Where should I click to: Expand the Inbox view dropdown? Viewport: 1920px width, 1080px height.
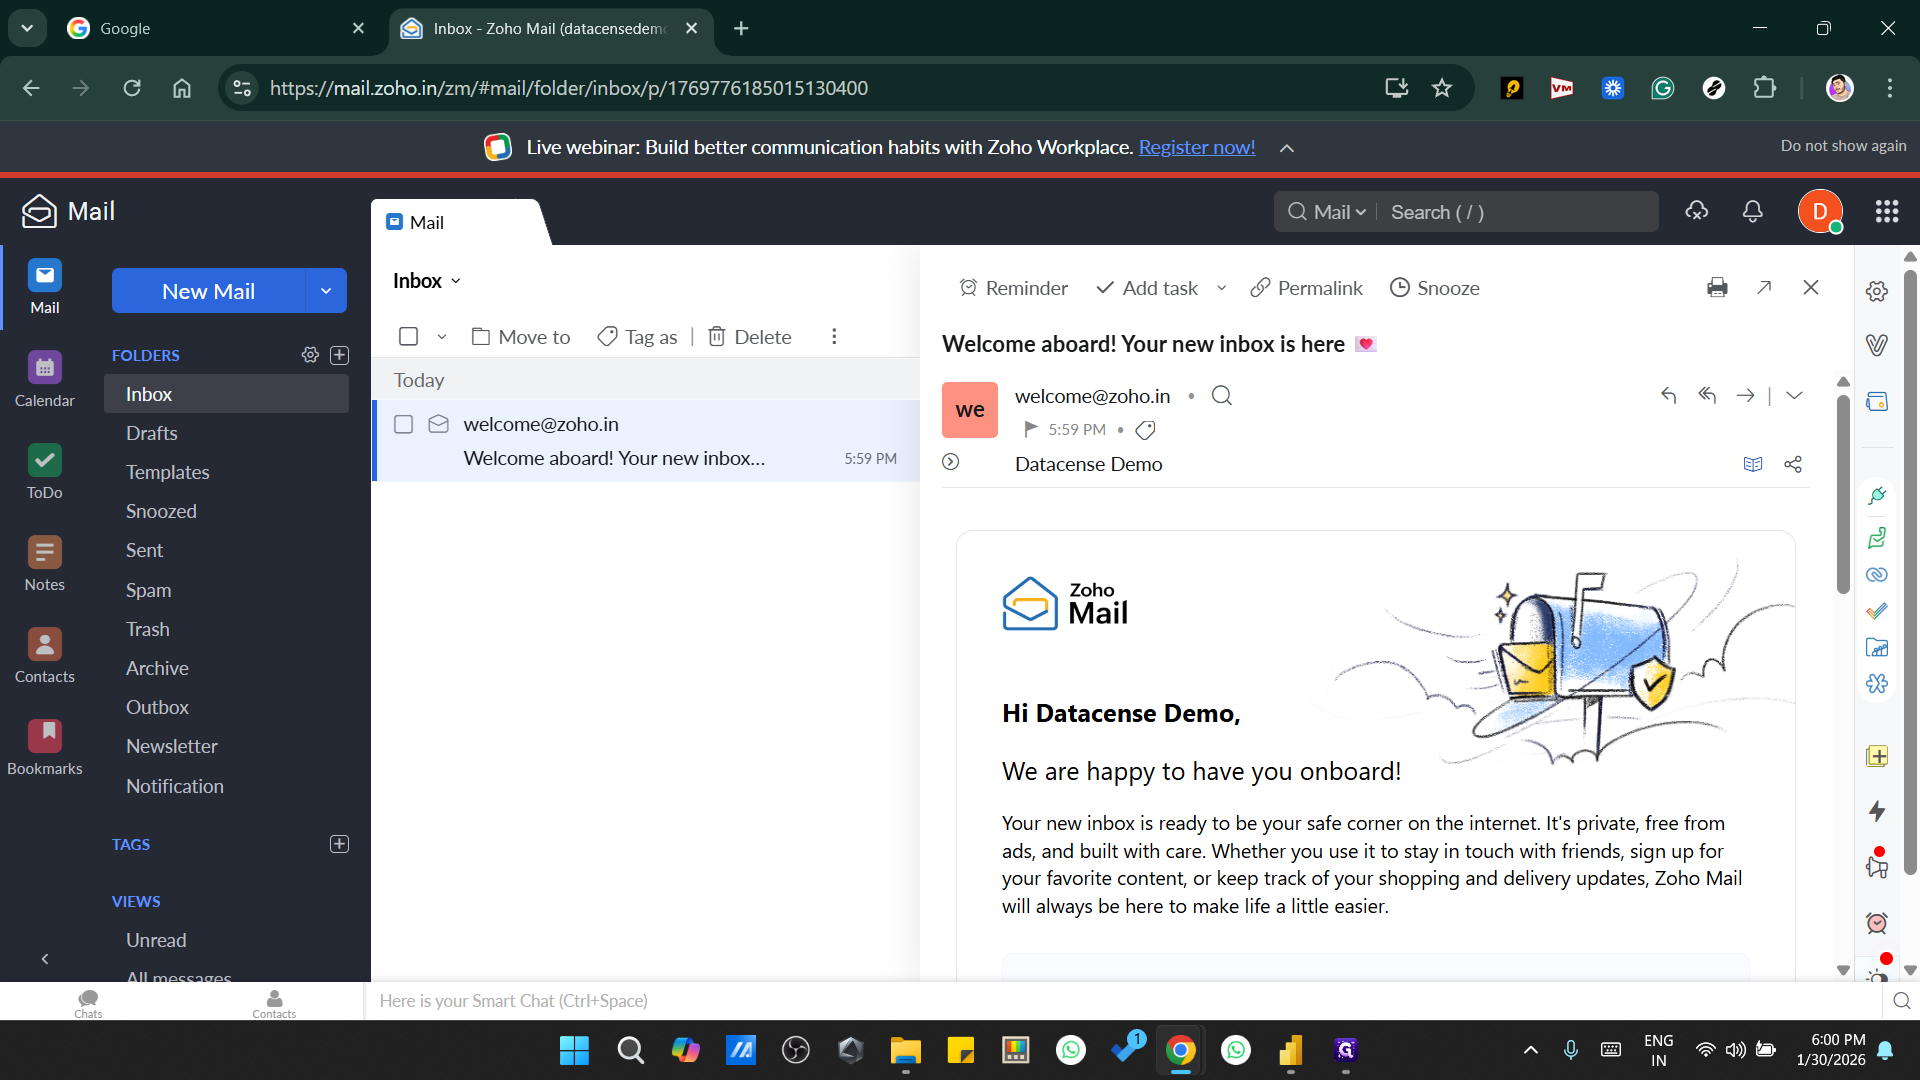(x=457, y=281)
